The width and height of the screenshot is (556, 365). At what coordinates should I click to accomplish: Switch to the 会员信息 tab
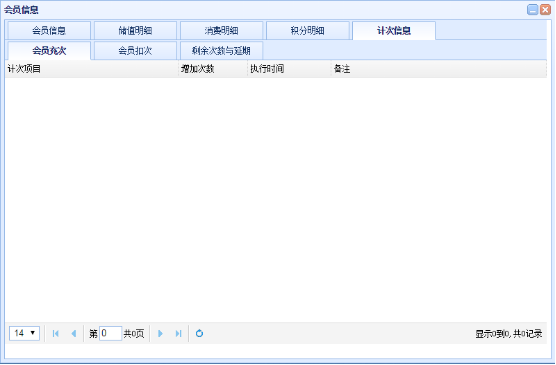(x=49, y=31)
